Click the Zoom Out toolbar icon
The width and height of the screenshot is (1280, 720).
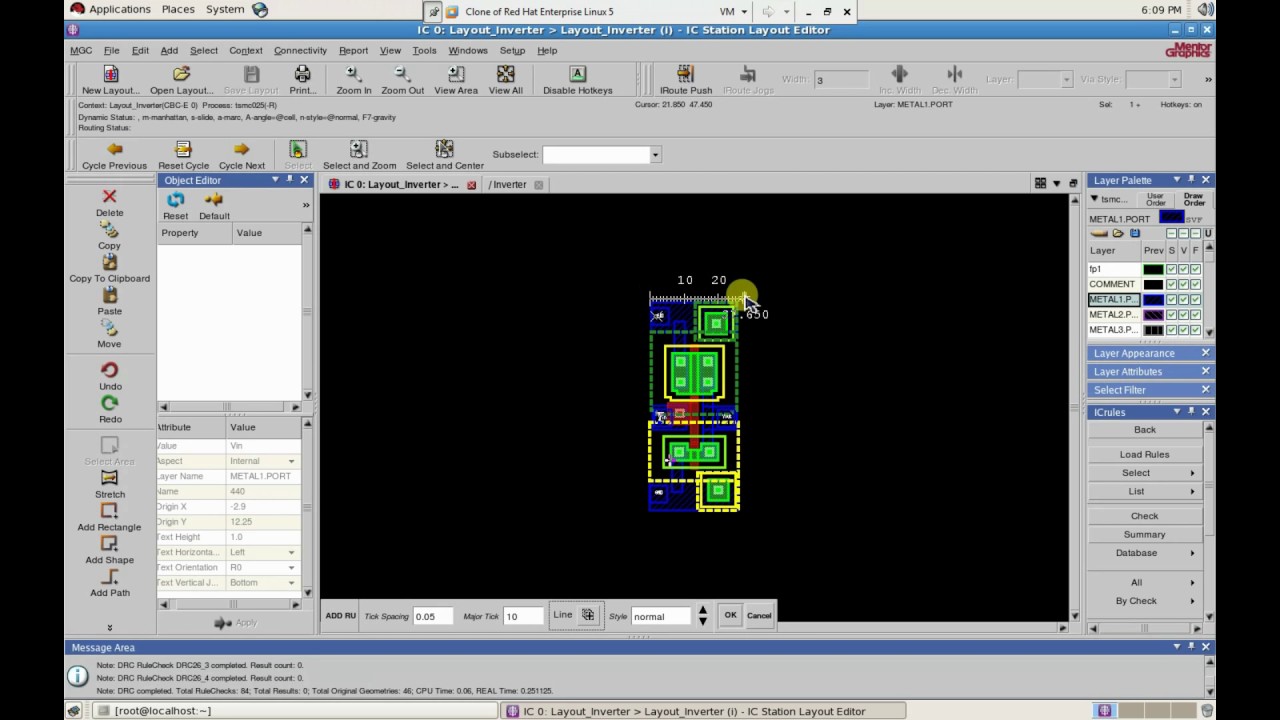pos(402,74)
